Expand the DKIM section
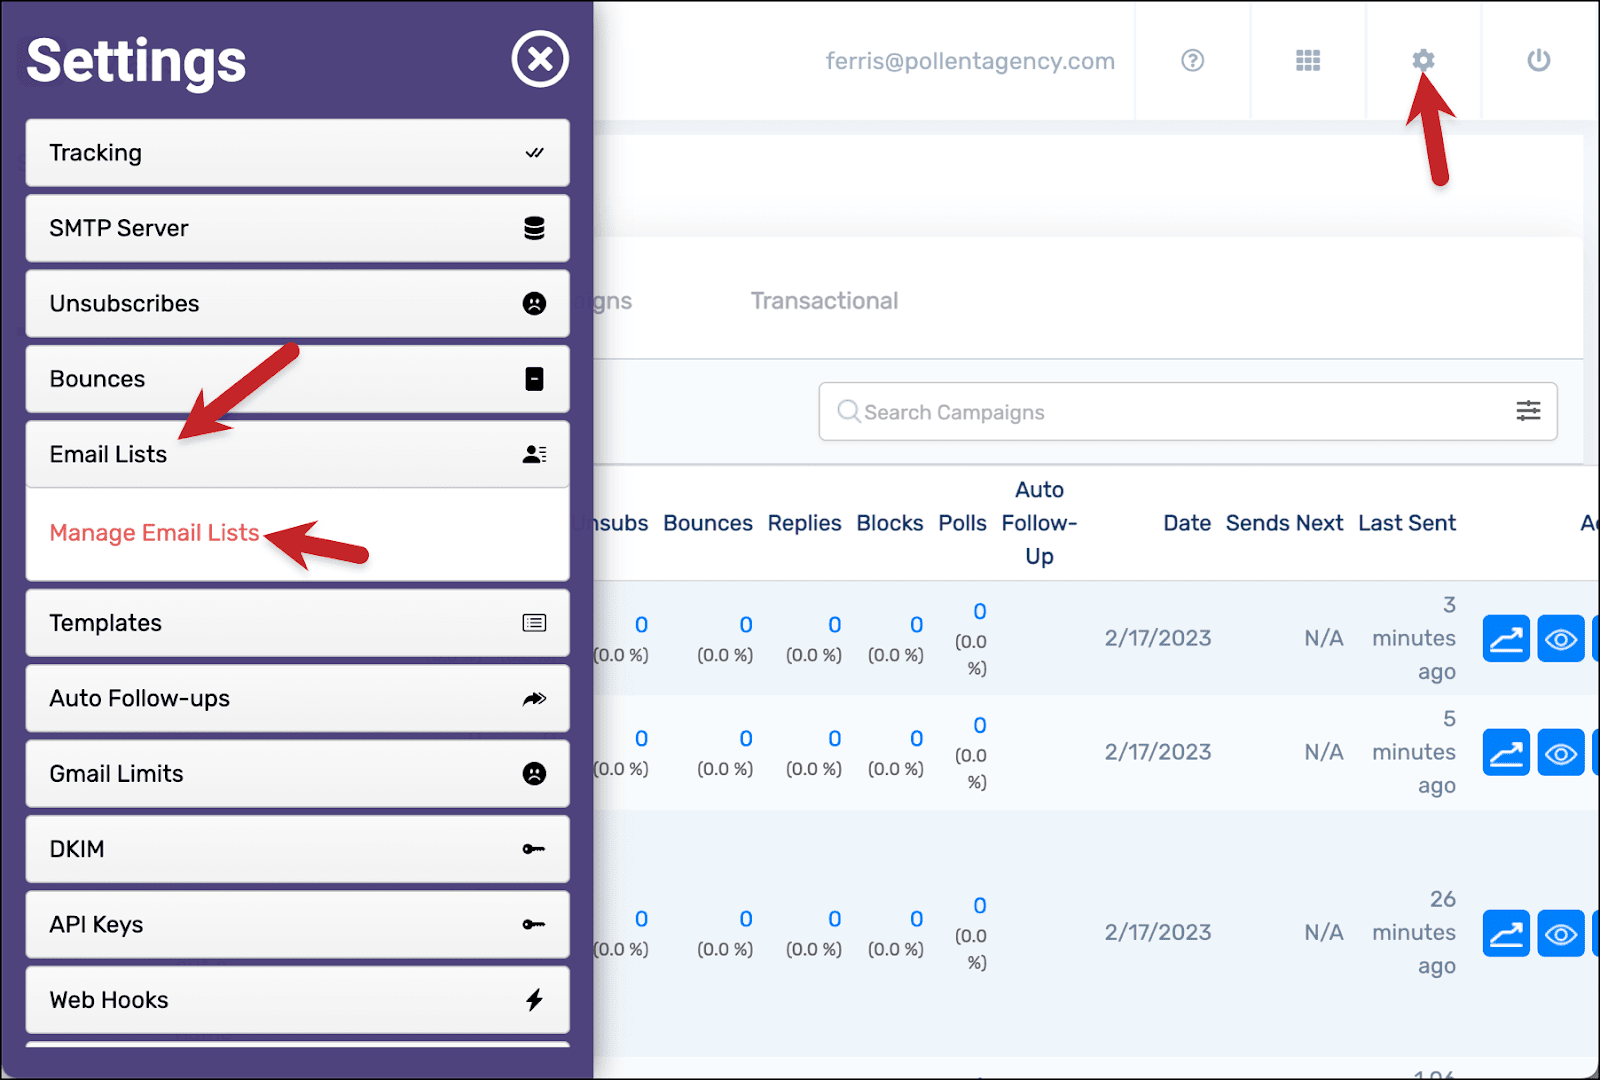The width and height of the screenshot is (1600, 1080). click(297, 849)
